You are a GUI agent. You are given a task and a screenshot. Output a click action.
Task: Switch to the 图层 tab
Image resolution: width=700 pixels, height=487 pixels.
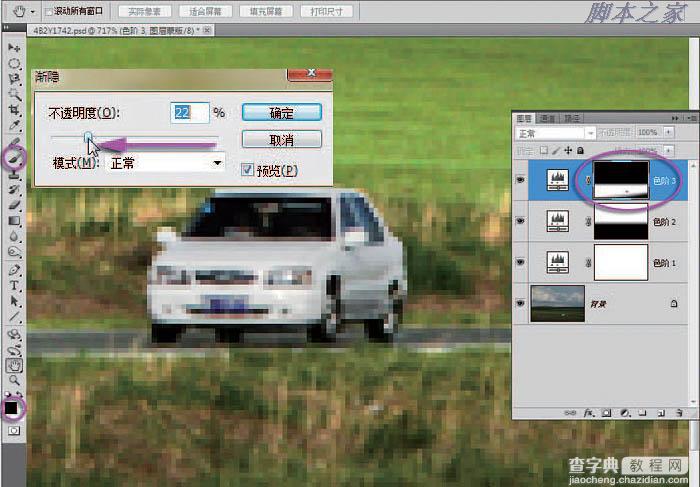tap(524, 118)
